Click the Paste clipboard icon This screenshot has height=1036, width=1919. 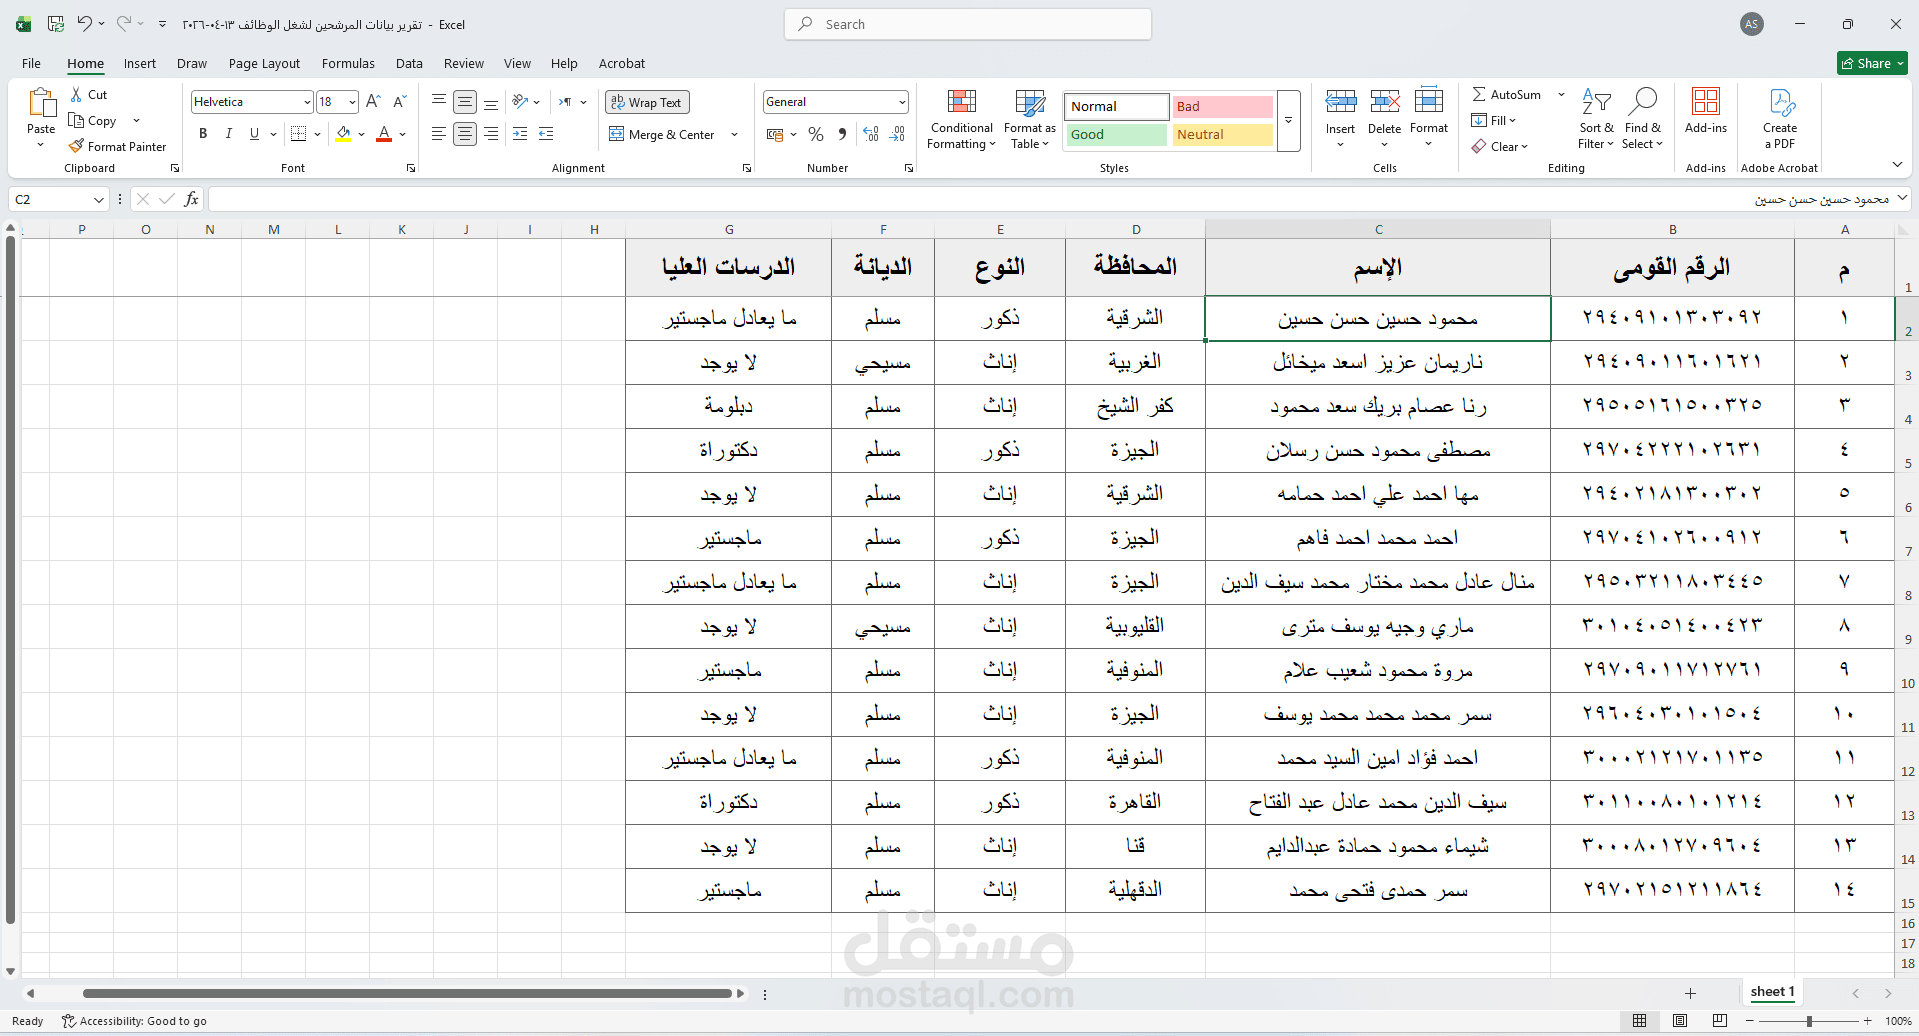41,103
